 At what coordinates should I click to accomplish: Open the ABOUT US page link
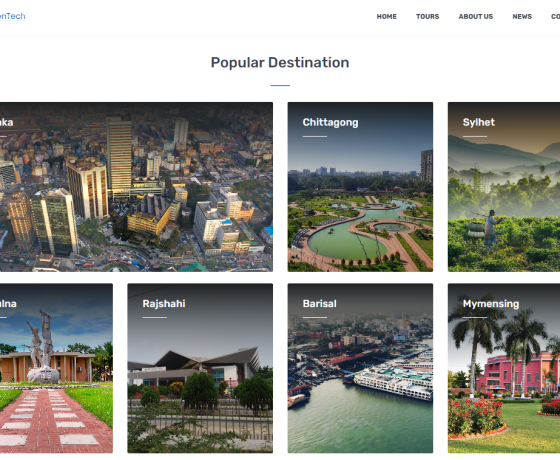tap(476, 16)
